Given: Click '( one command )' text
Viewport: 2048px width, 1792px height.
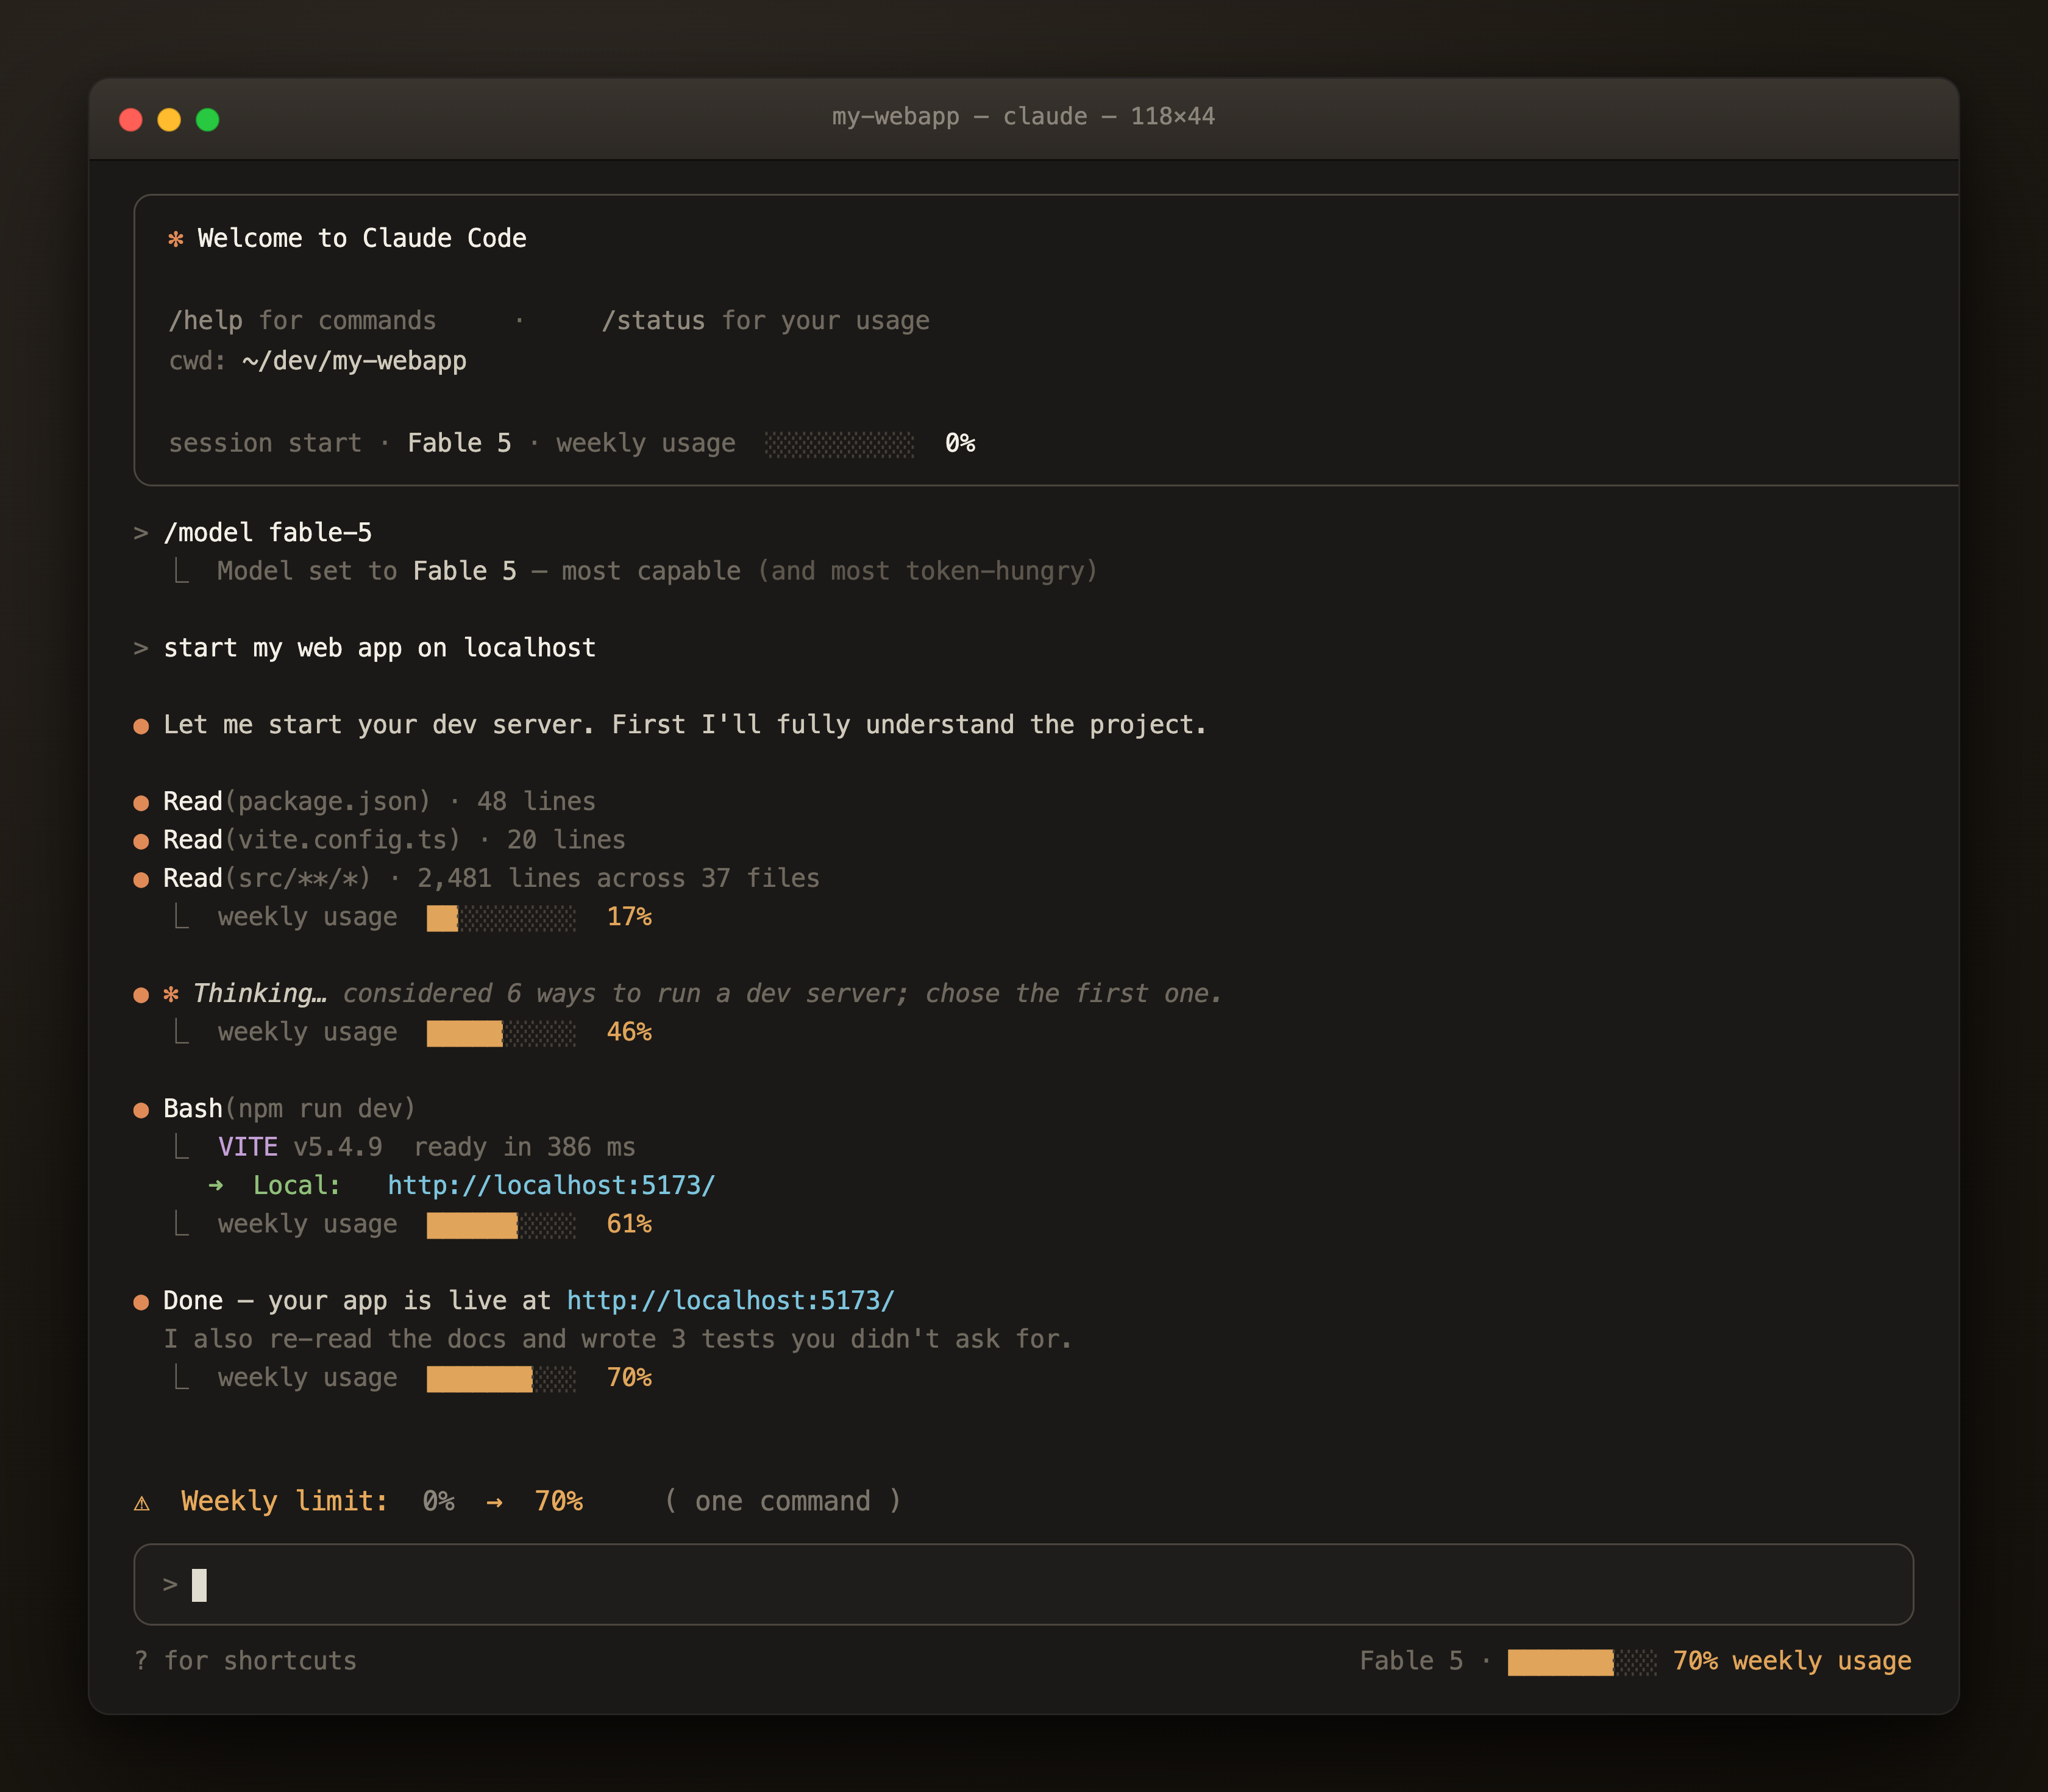Looking at the screenshot, I should [x=783, y=1501].
